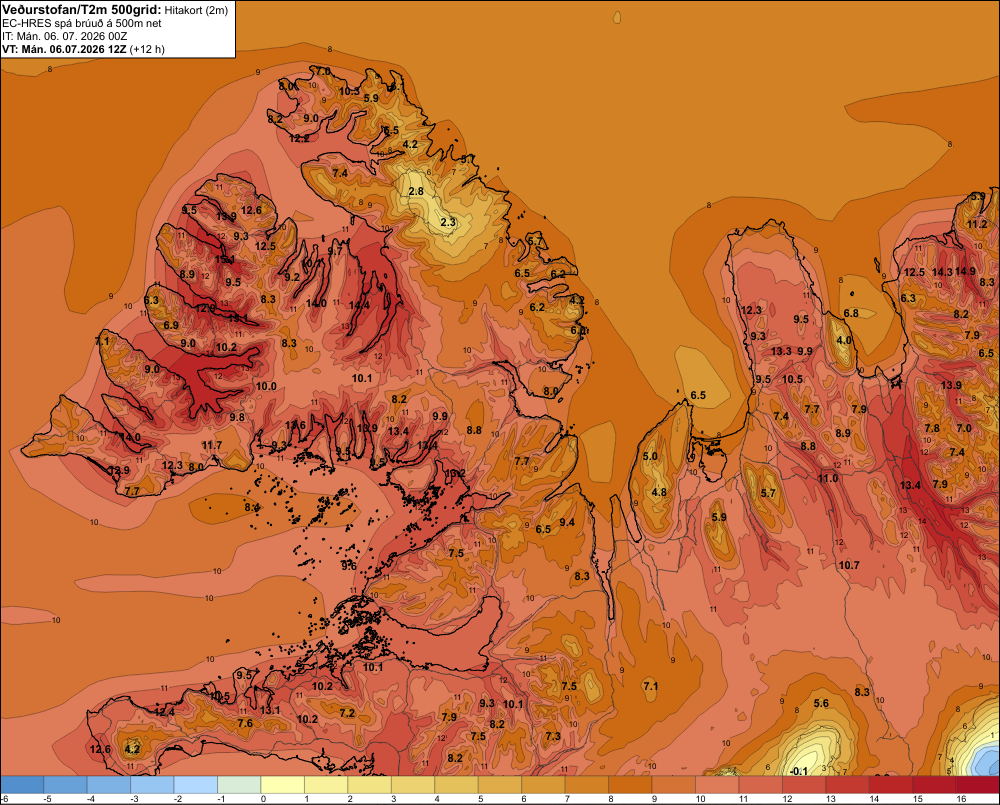The height and width of the screenshot is (805, 1000).
Task: Click the 2.8 temperature label
Action: point(416,191)
